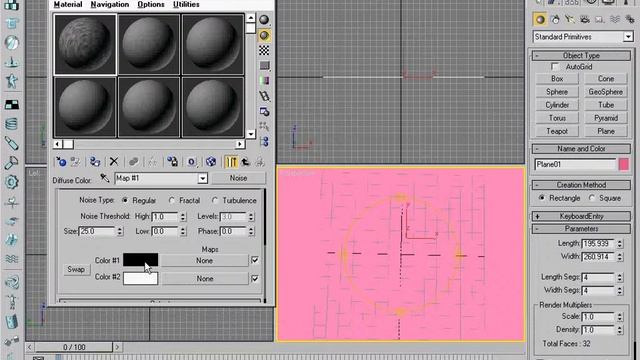
Task: Open Material Editor Options icon
Action: 264,111
